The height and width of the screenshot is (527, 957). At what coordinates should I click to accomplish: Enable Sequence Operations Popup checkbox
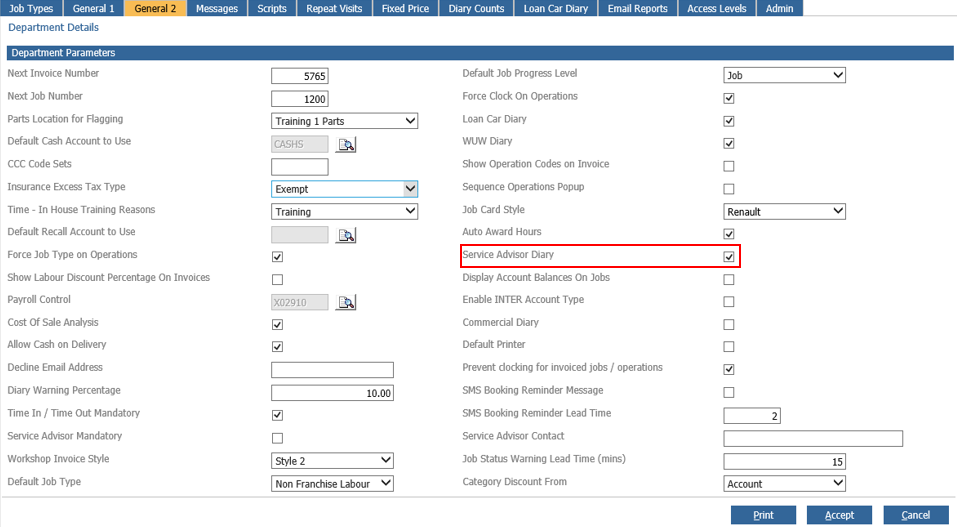pos(729,189)
